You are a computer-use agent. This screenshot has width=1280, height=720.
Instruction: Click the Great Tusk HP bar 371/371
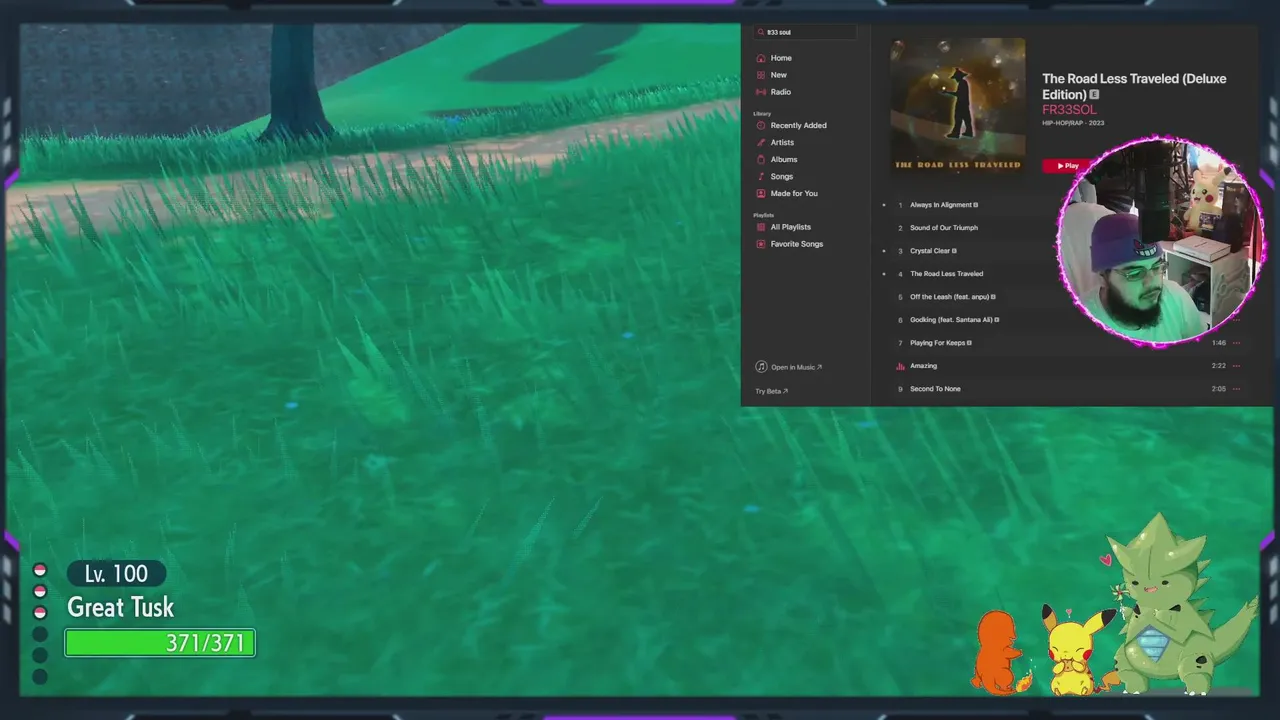tap(160, 643)
